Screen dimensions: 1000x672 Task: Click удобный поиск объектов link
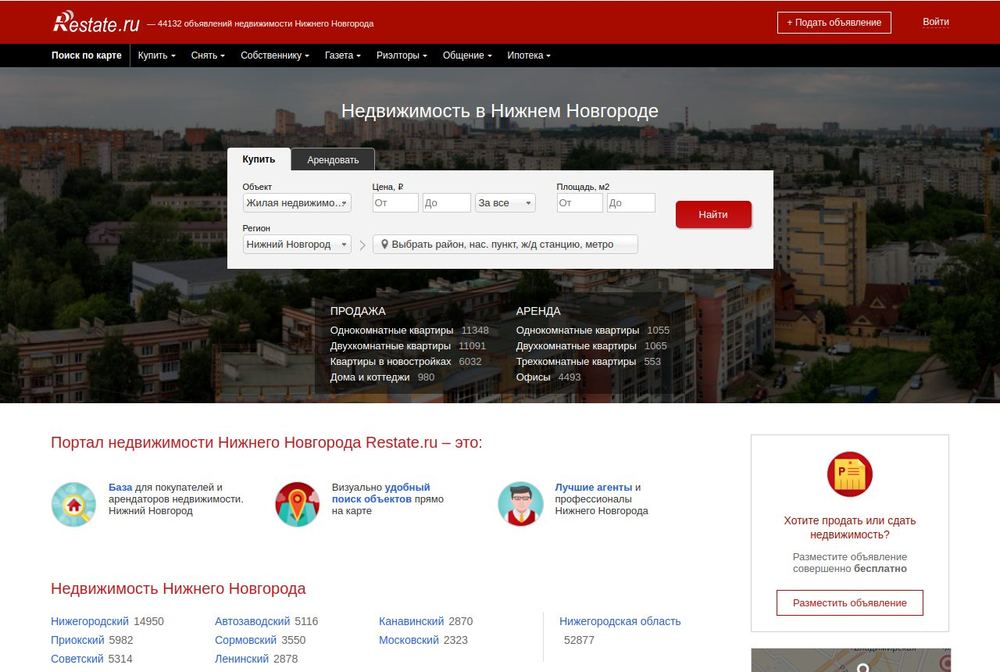pyautogui.click(x=381, y=493)
